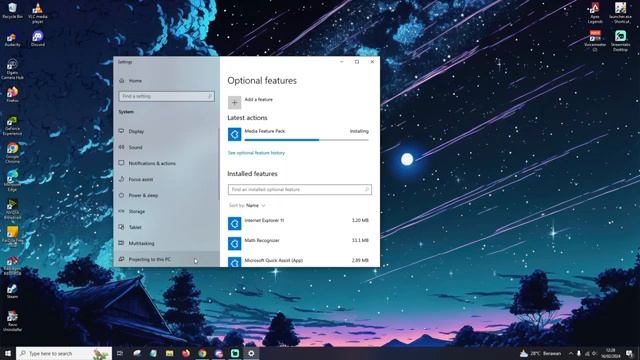This screenshot has width=640, height=360.
Task: Click the 3.20 MB size value
Action: coord(360,220)
